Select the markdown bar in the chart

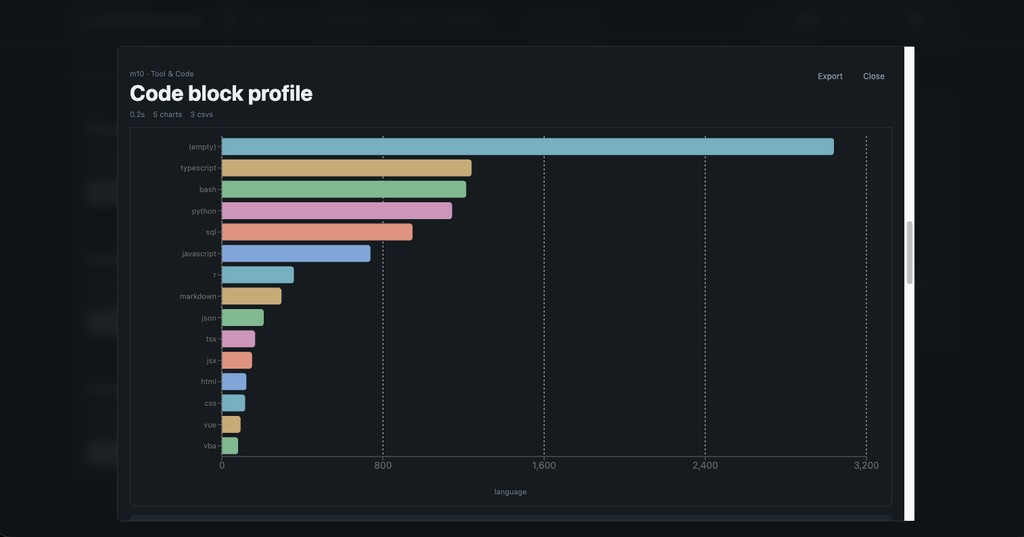[251, 296]
